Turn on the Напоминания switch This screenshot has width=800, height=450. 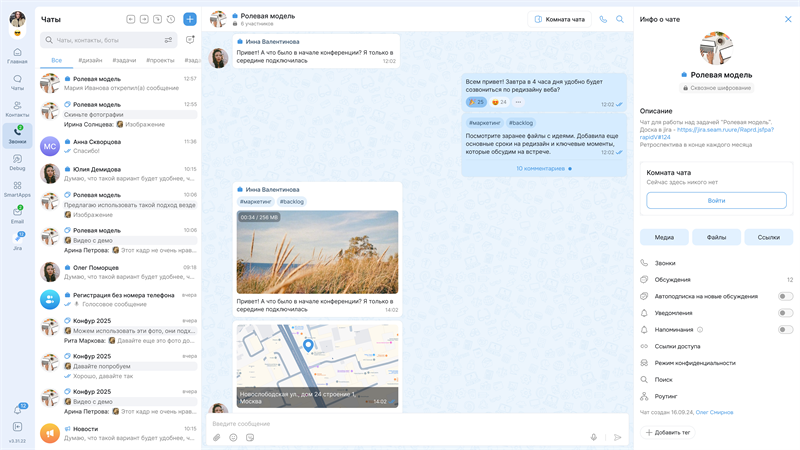click(785, 329)
